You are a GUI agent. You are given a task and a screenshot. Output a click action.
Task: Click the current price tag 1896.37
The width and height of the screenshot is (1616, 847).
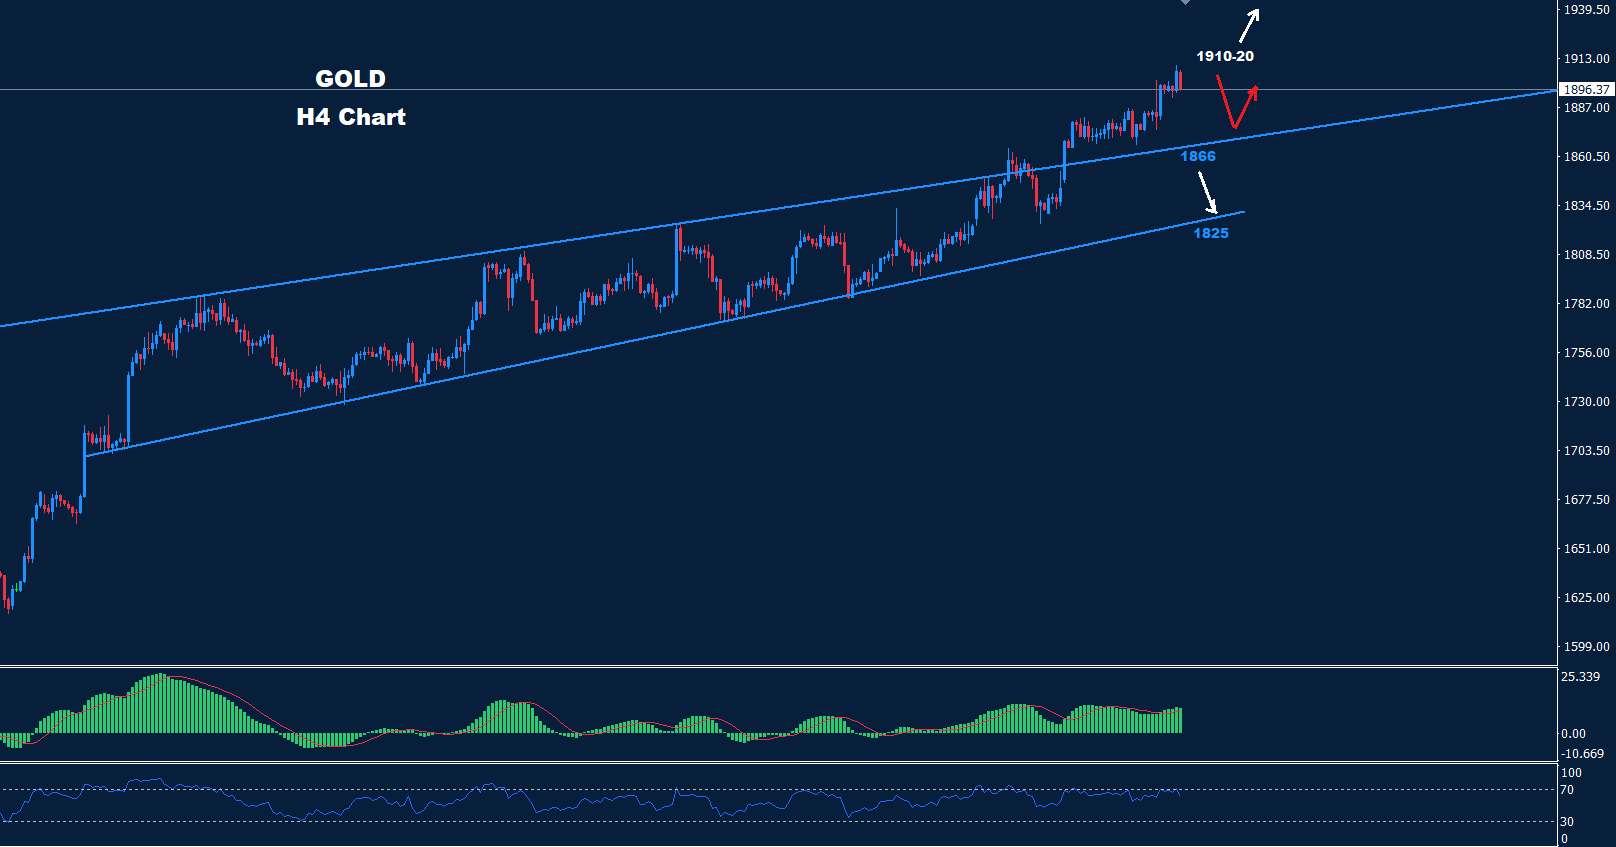[x=1586, y=90]
